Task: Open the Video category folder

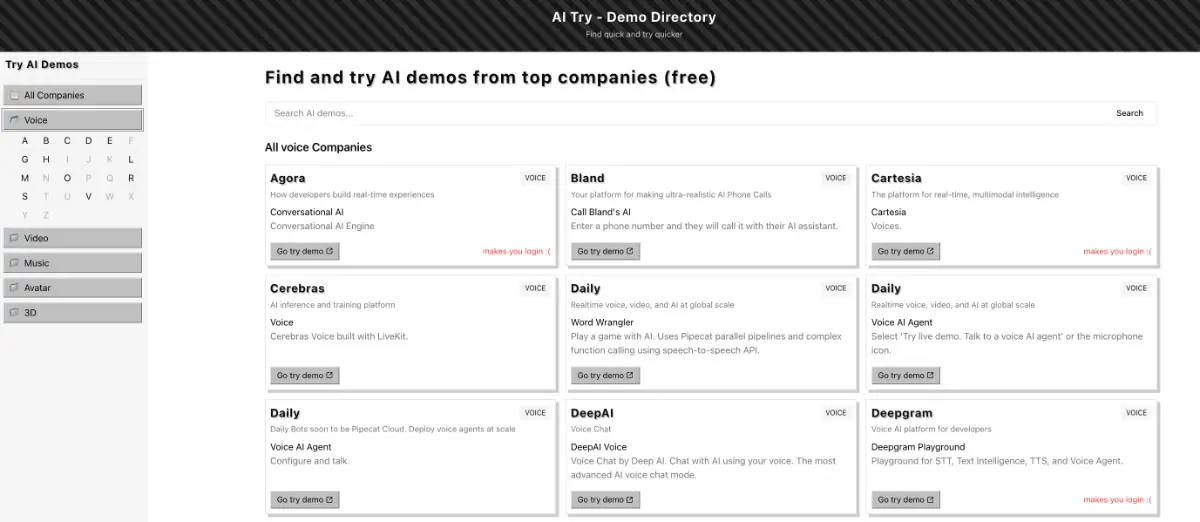Action: pyautogui.click(x=72, y=238)
